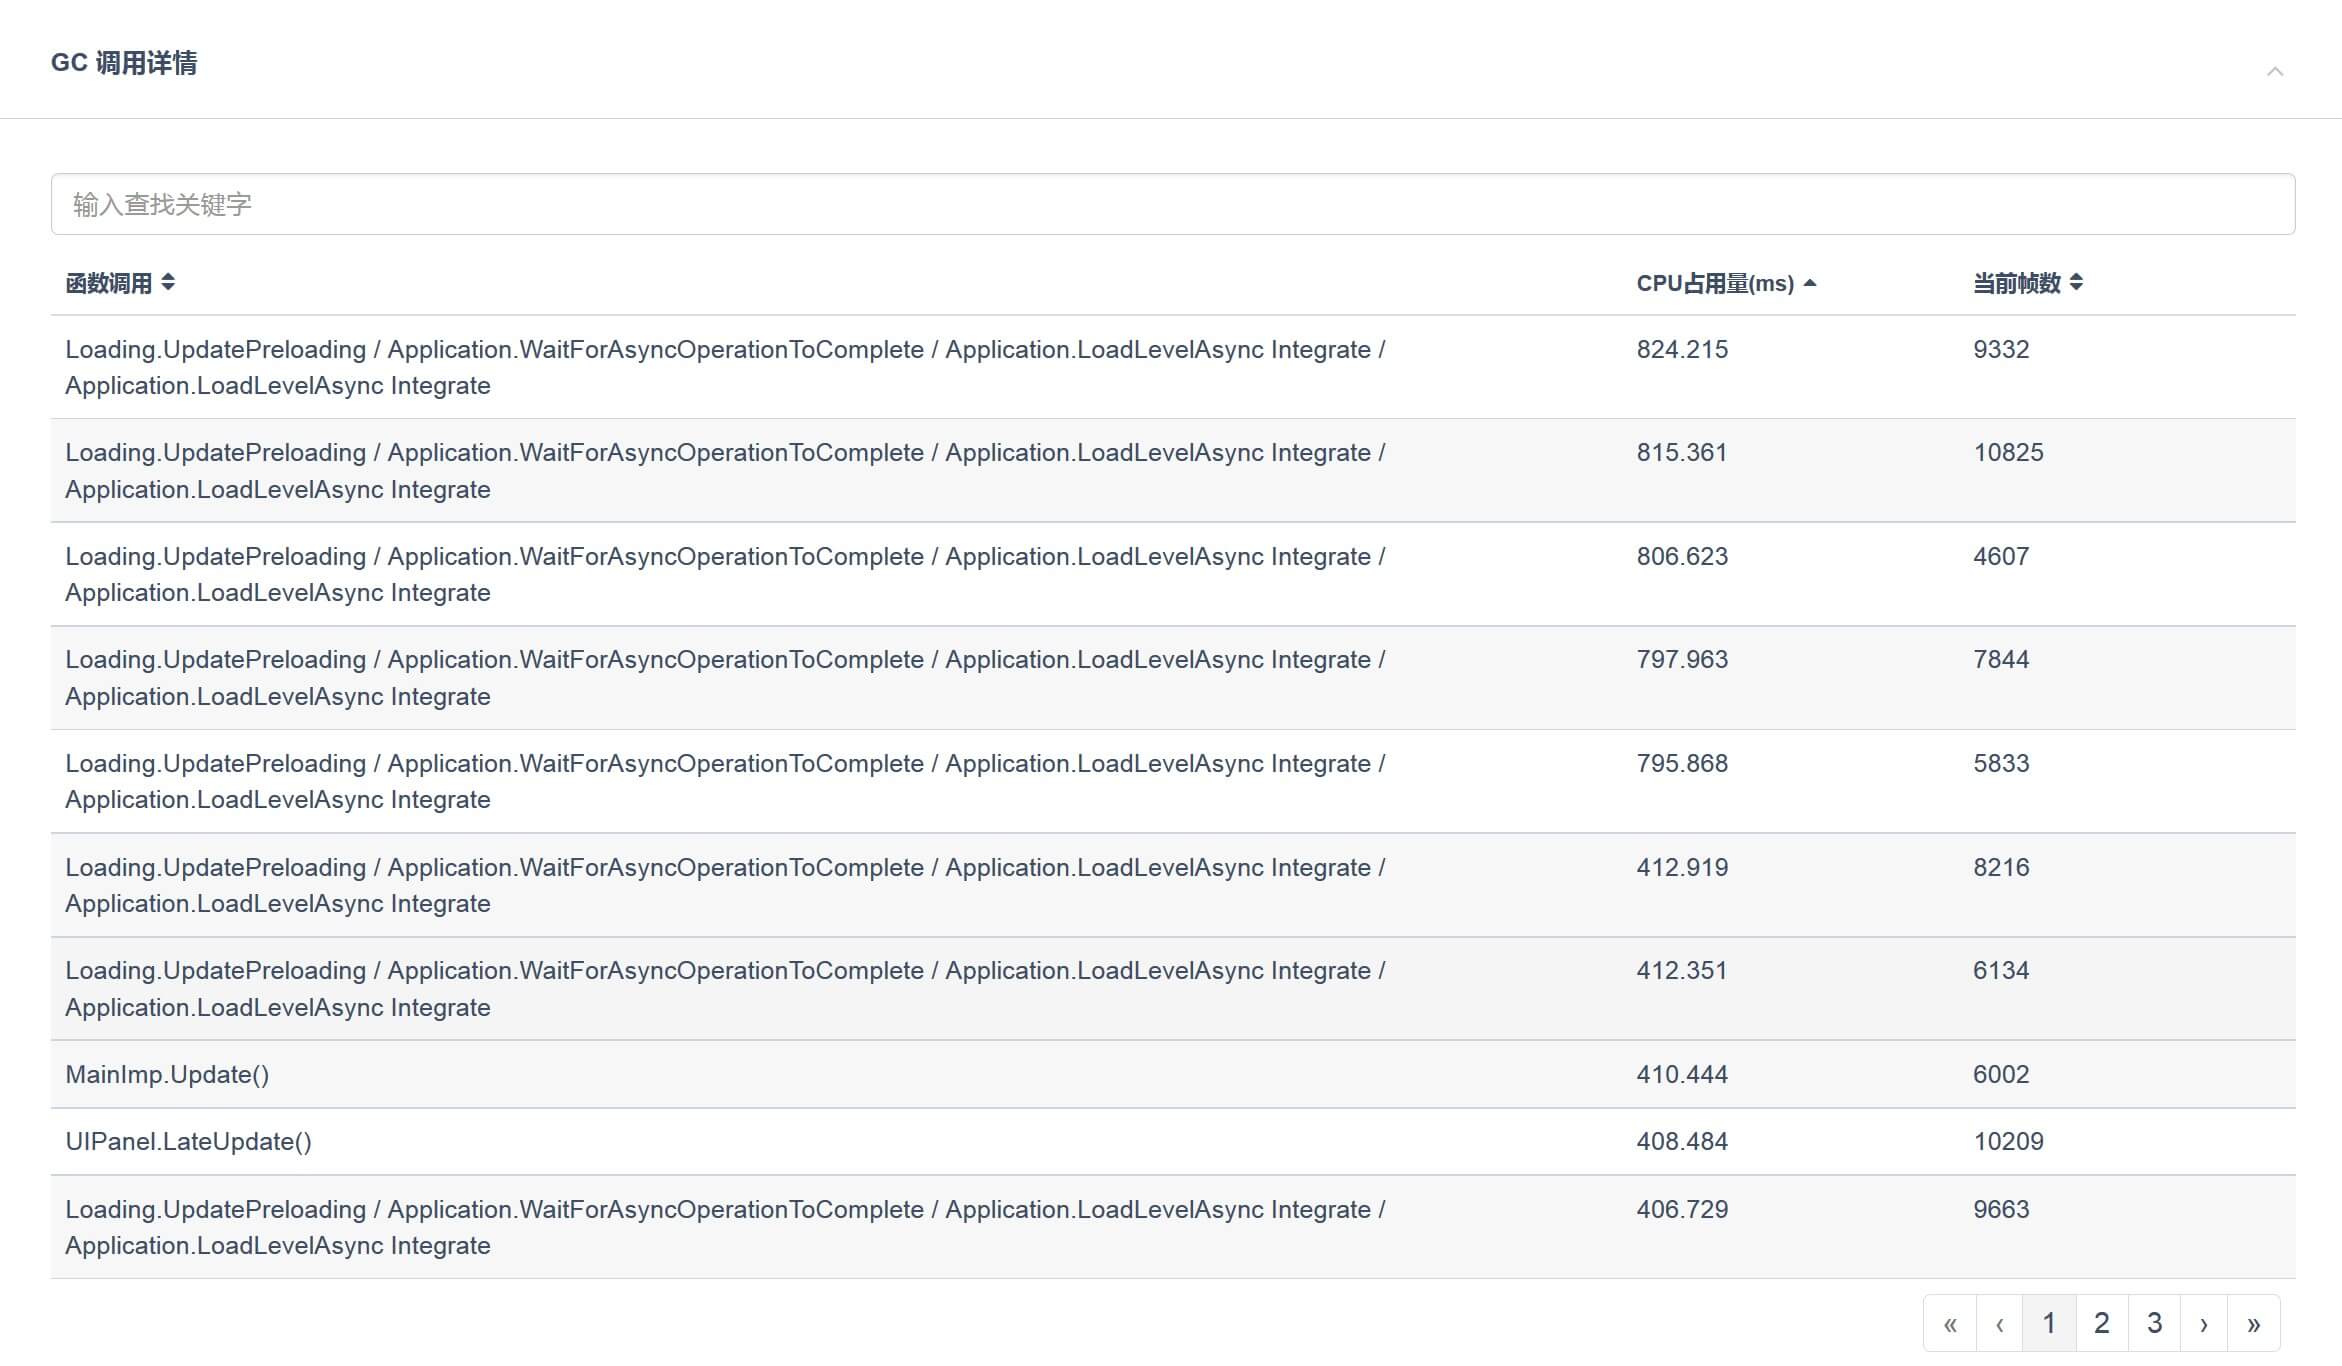
Task: Select the row showing 806.623 ms
Action: tap(1682, 557)
